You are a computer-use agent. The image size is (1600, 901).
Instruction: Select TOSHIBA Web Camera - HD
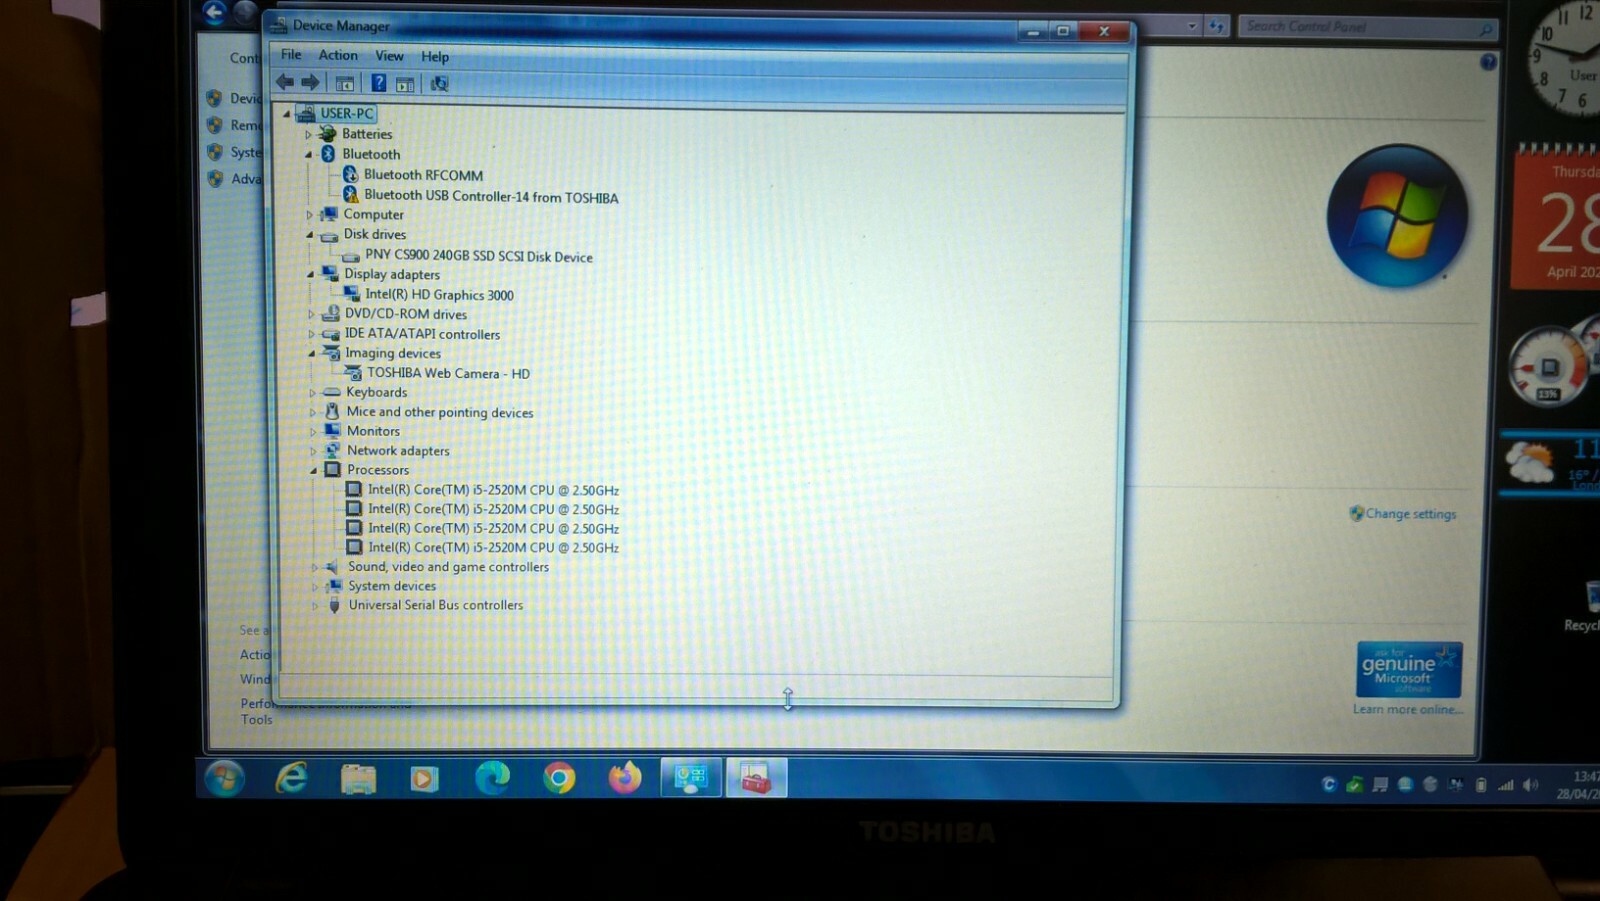tap(448, 373)
